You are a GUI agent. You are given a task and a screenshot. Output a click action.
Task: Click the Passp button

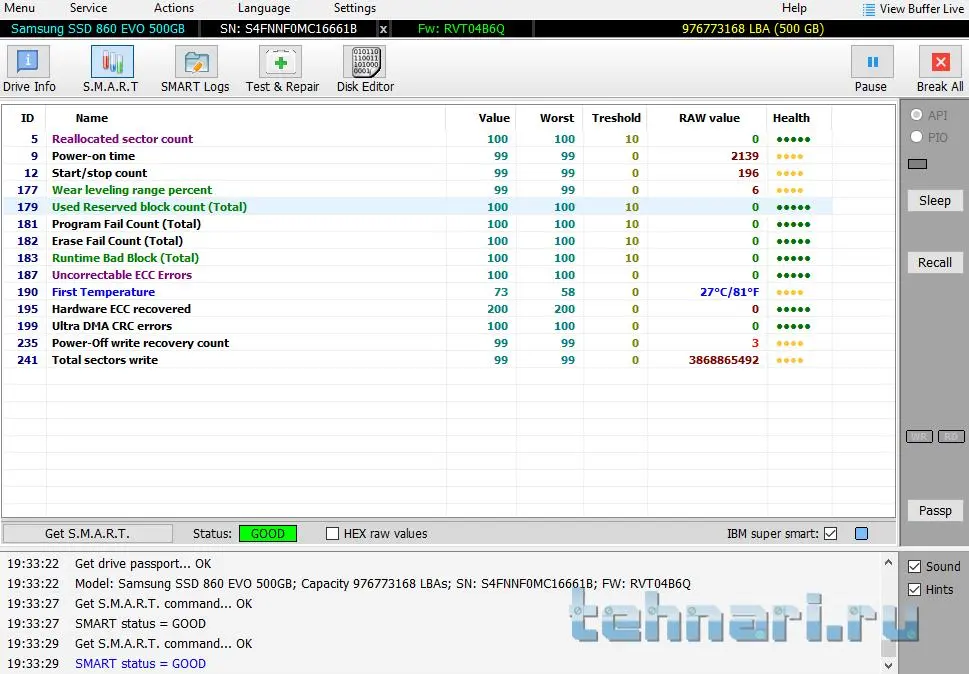(x=934, y=511)
